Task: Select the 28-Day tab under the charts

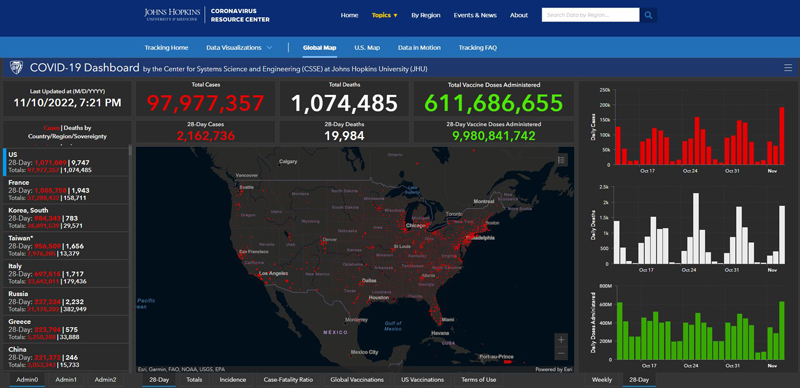Action: pos(639,380)
